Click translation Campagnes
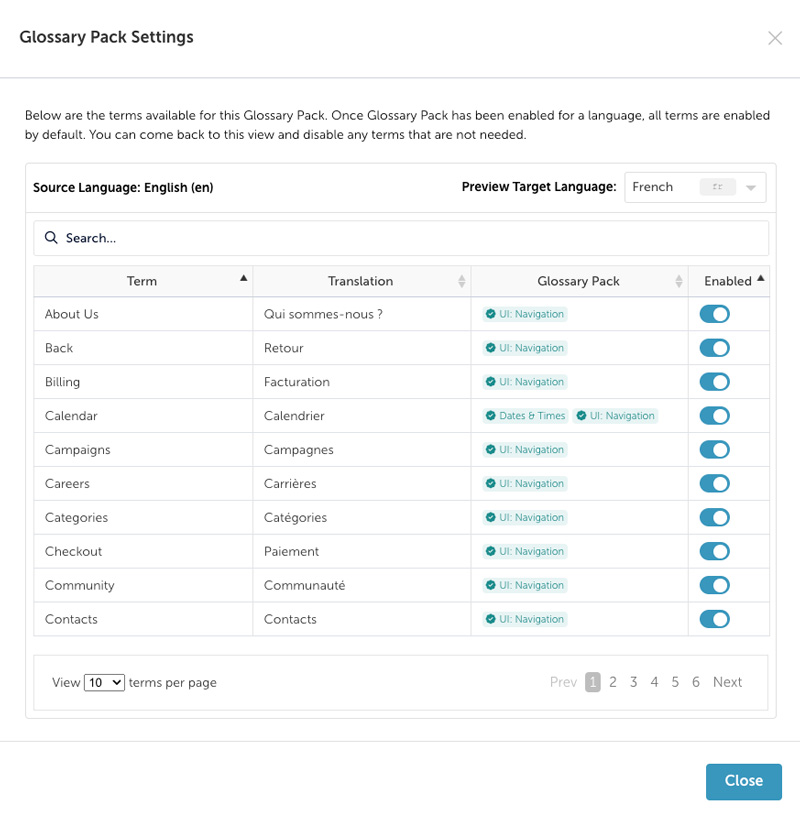The width and height of the screenshot is (800, 821). click(x=298, y=450)
